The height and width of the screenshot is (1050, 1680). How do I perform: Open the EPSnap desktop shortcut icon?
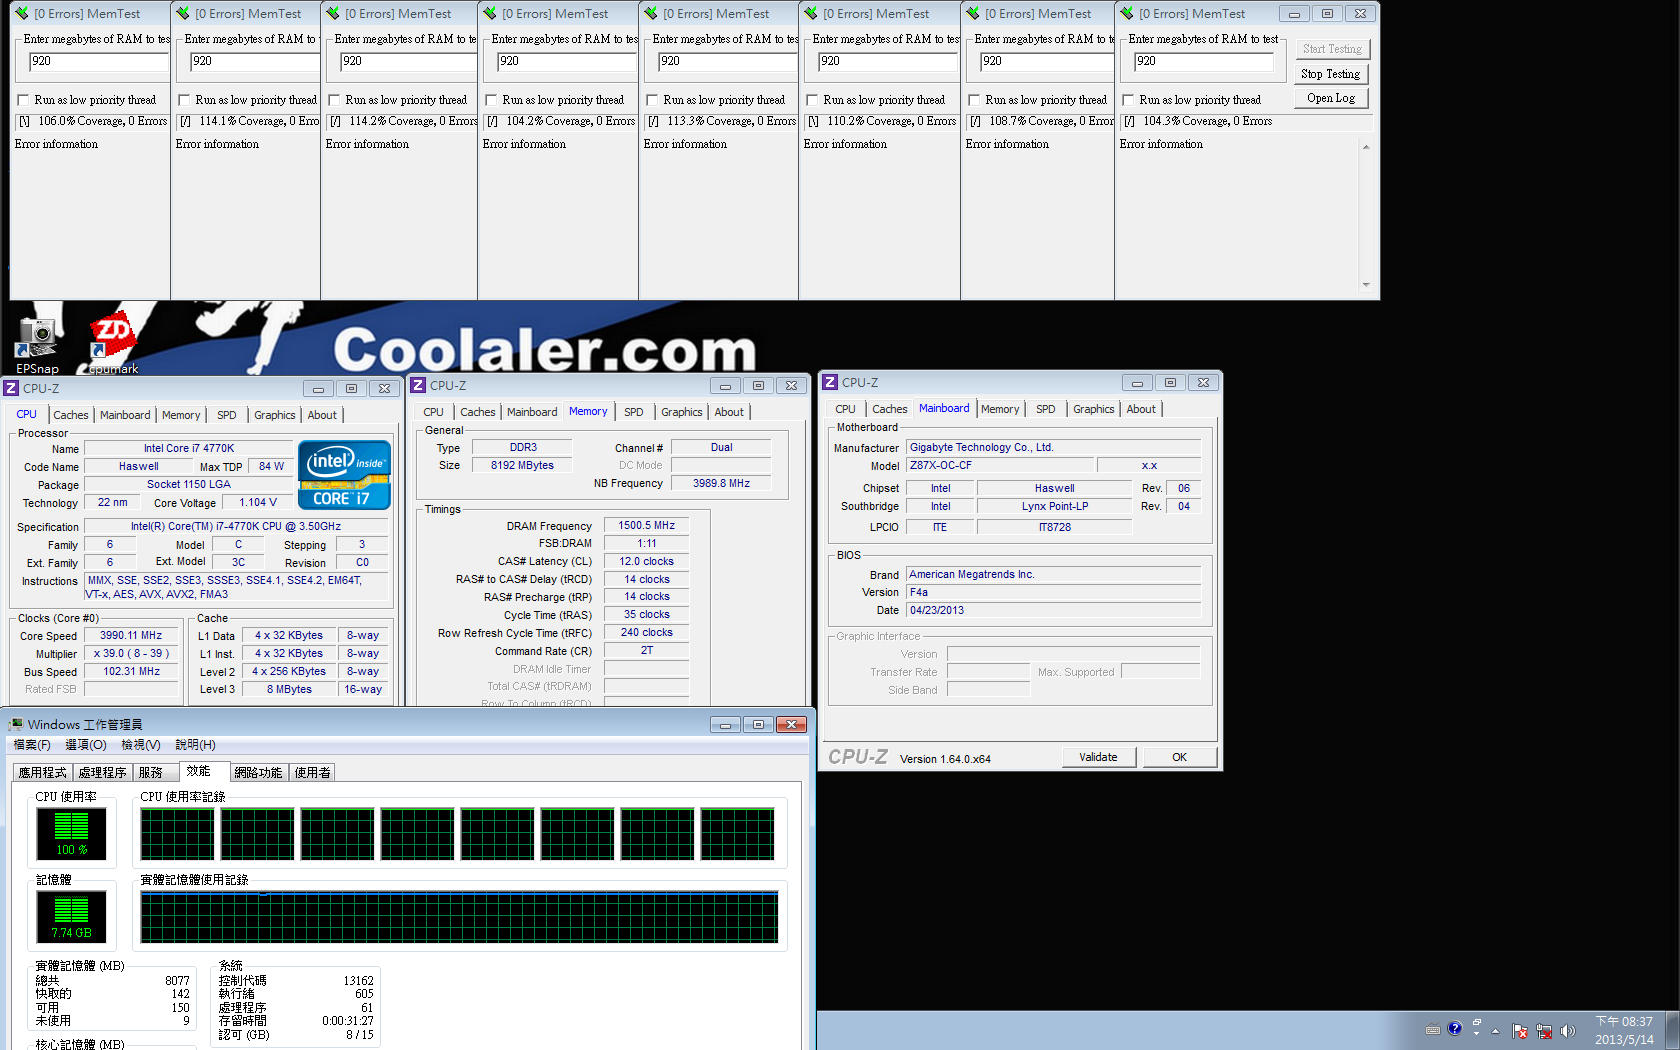(x=36, y=338)
